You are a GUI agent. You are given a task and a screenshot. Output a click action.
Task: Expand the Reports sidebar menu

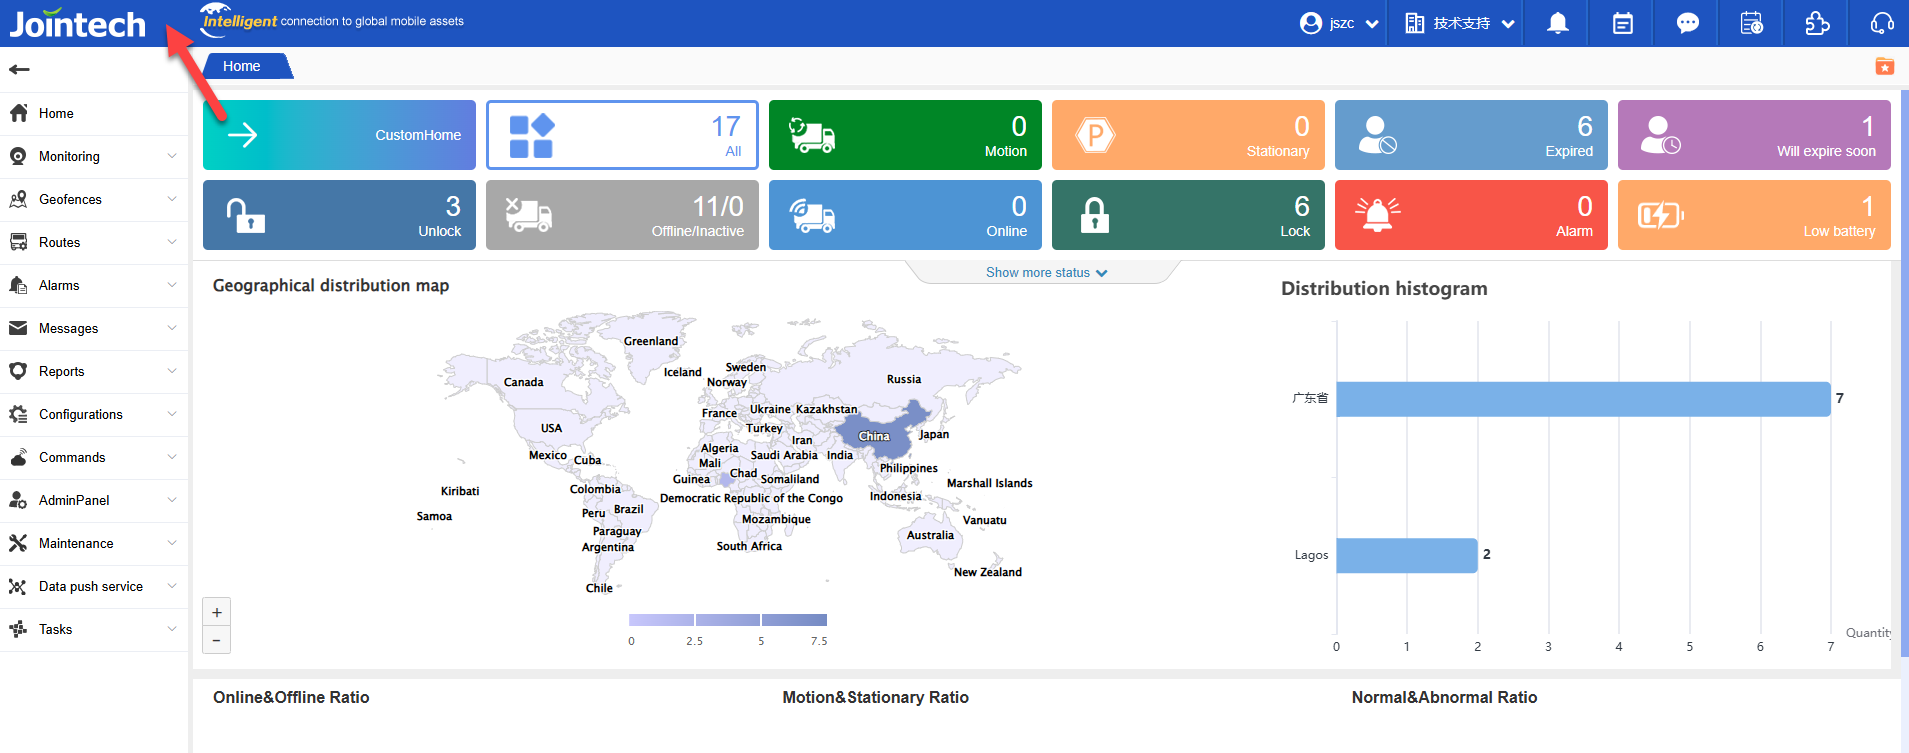click(93, 371)
